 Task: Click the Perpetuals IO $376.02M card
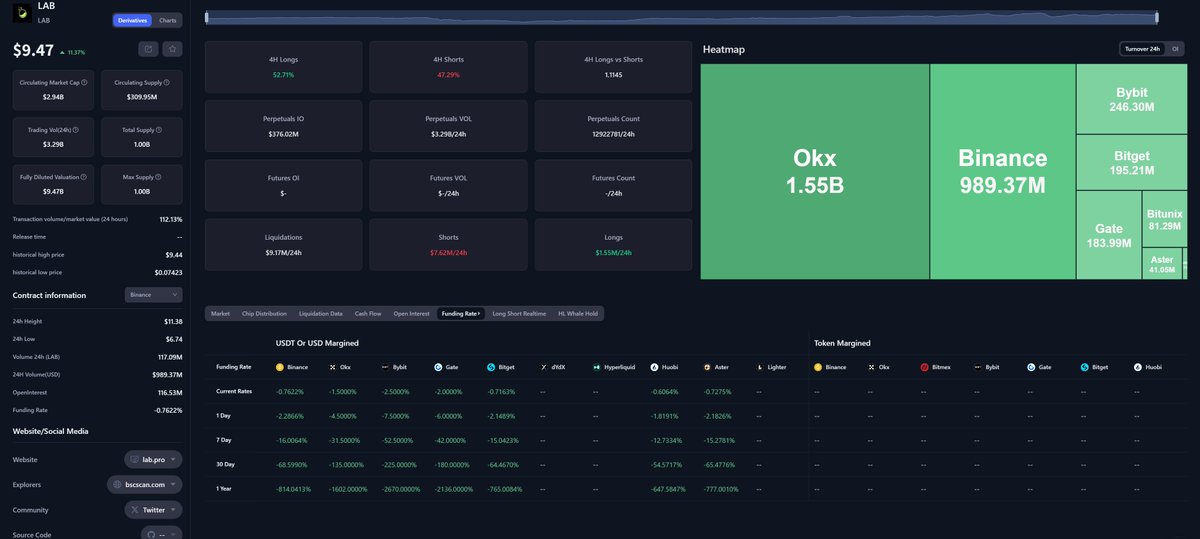coord(283,126)
